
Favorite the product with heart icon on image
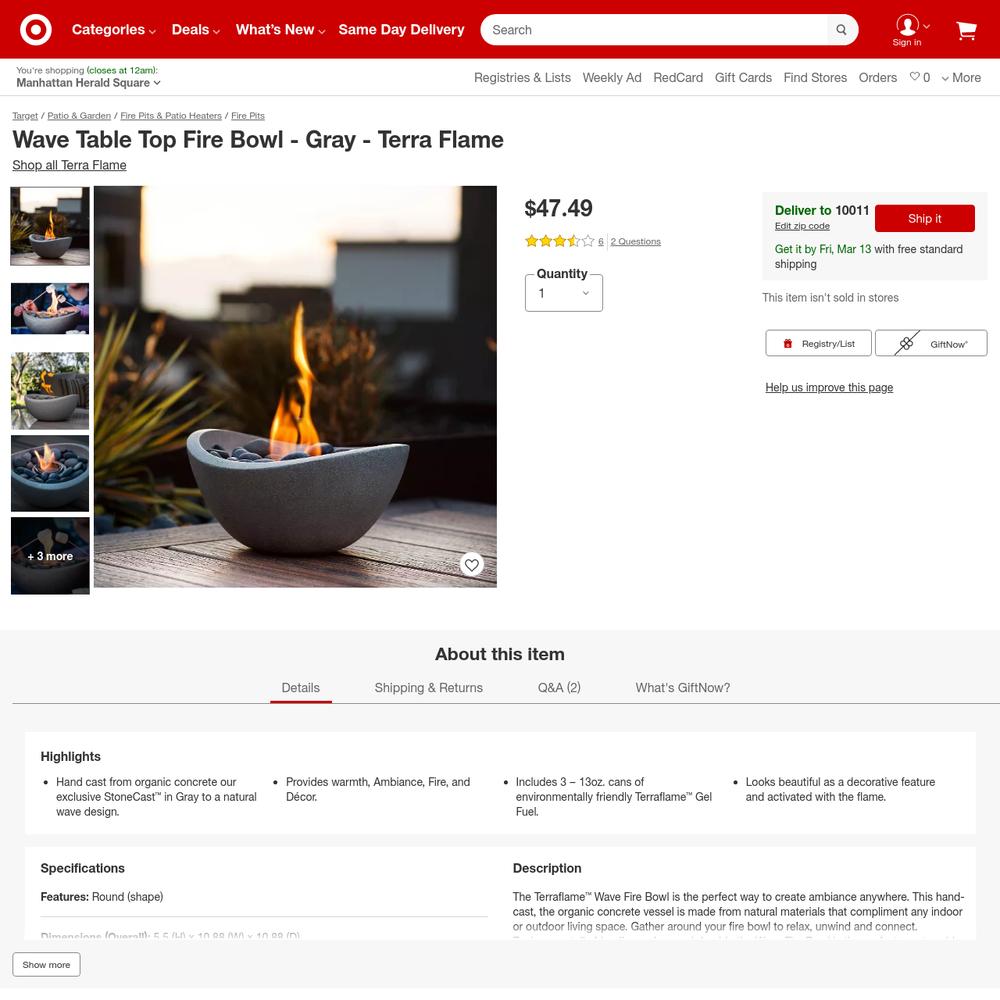[x=471, y=564]
